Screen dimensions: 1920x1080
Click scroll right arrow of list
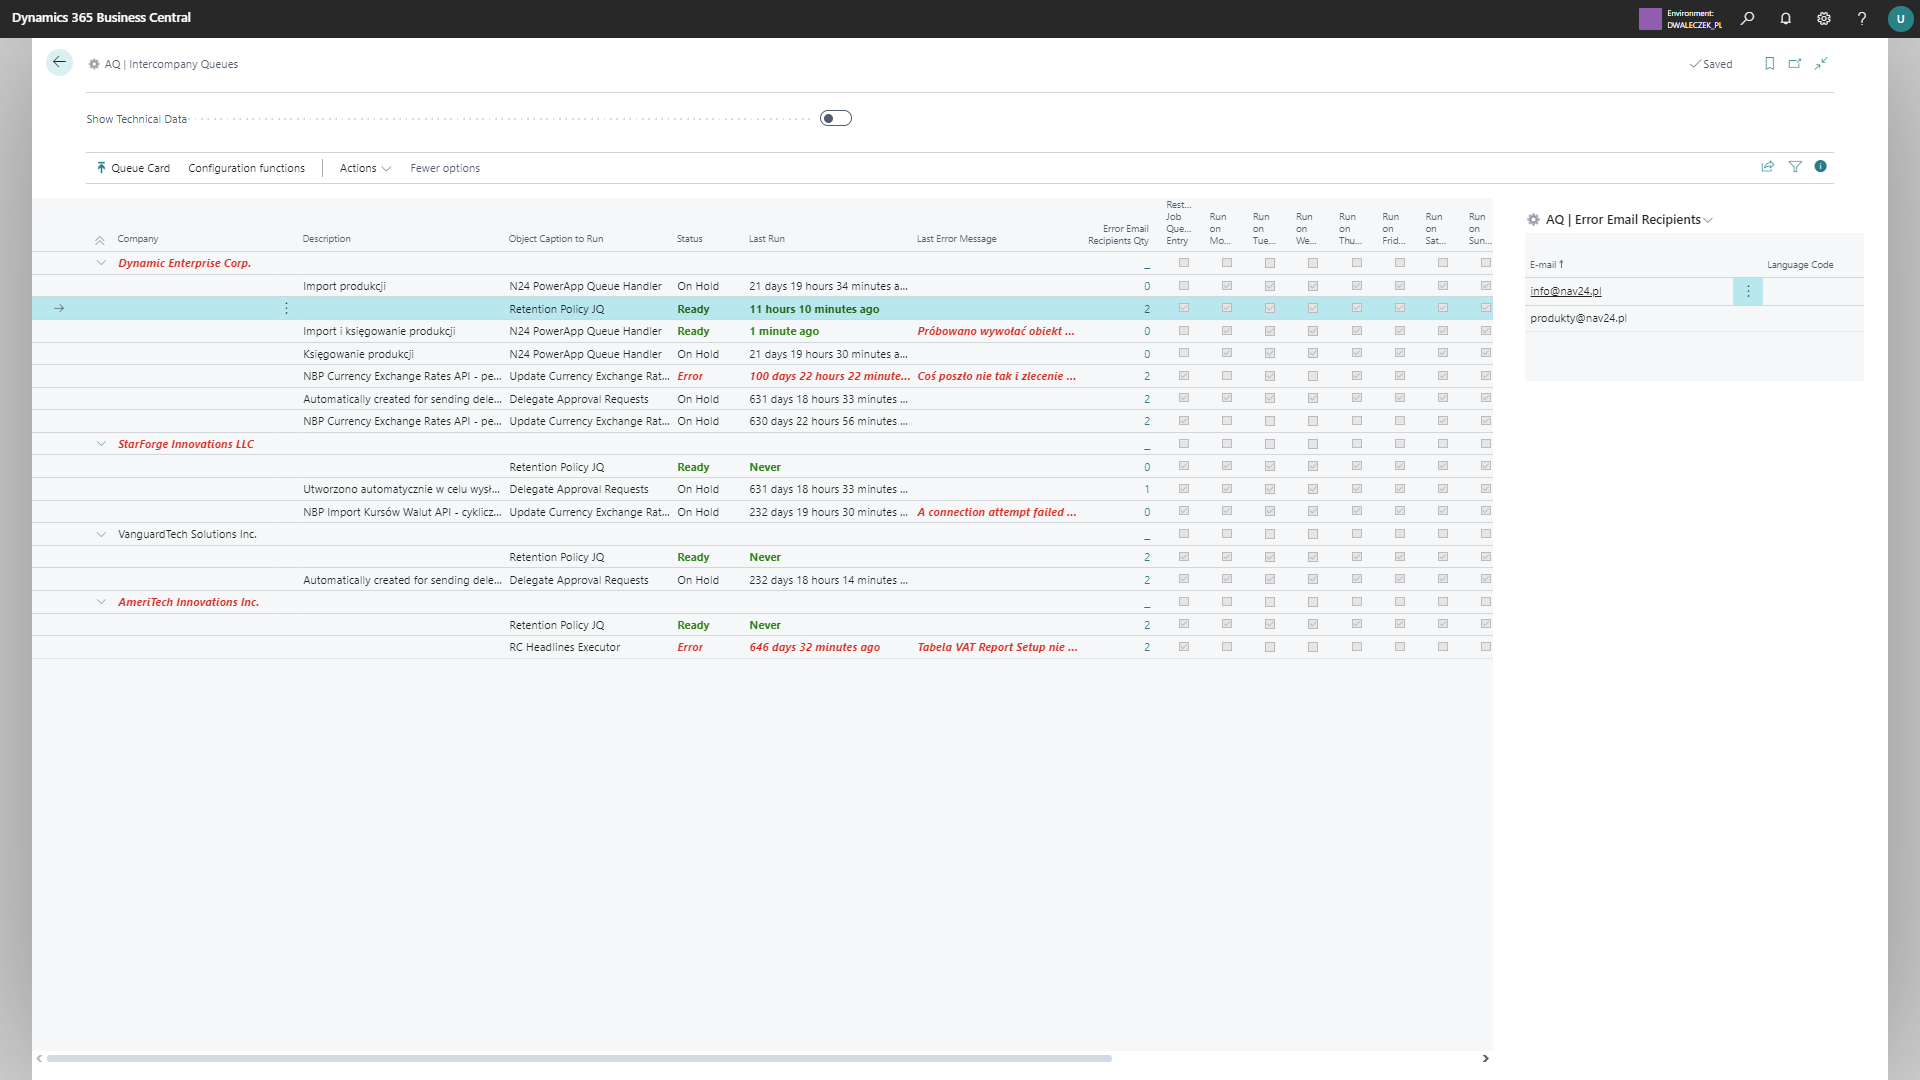1485,1058
